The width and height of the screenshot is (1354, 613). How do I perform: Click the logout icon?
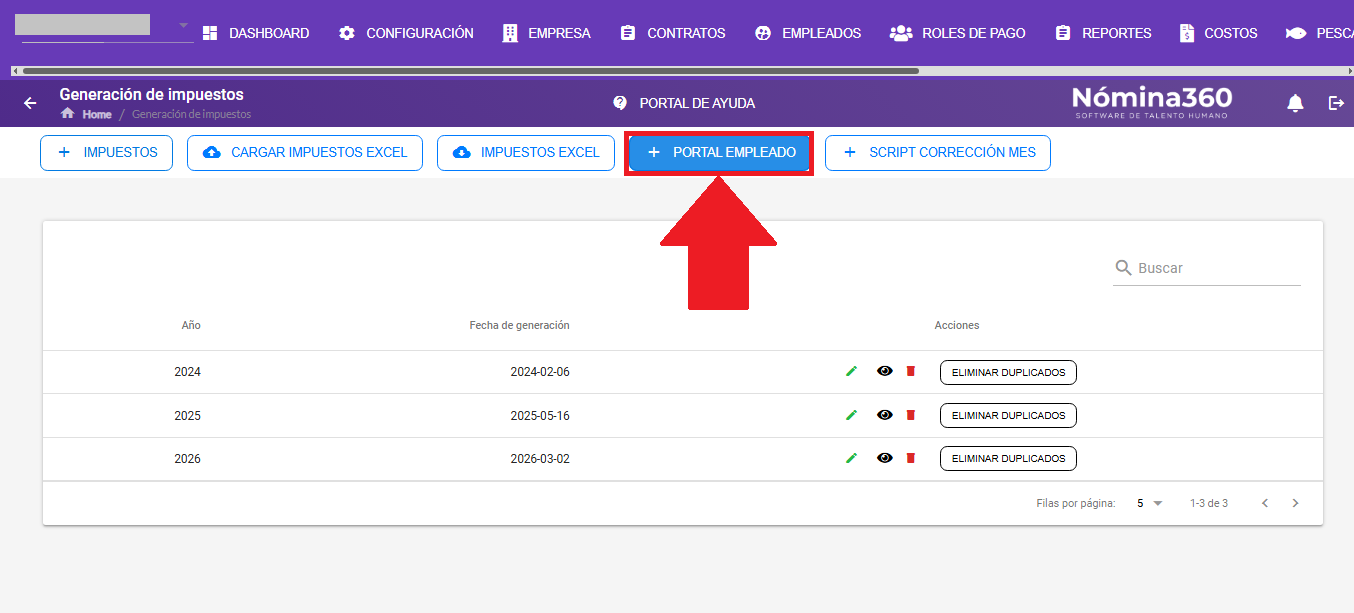click(x=1336, y=103)
